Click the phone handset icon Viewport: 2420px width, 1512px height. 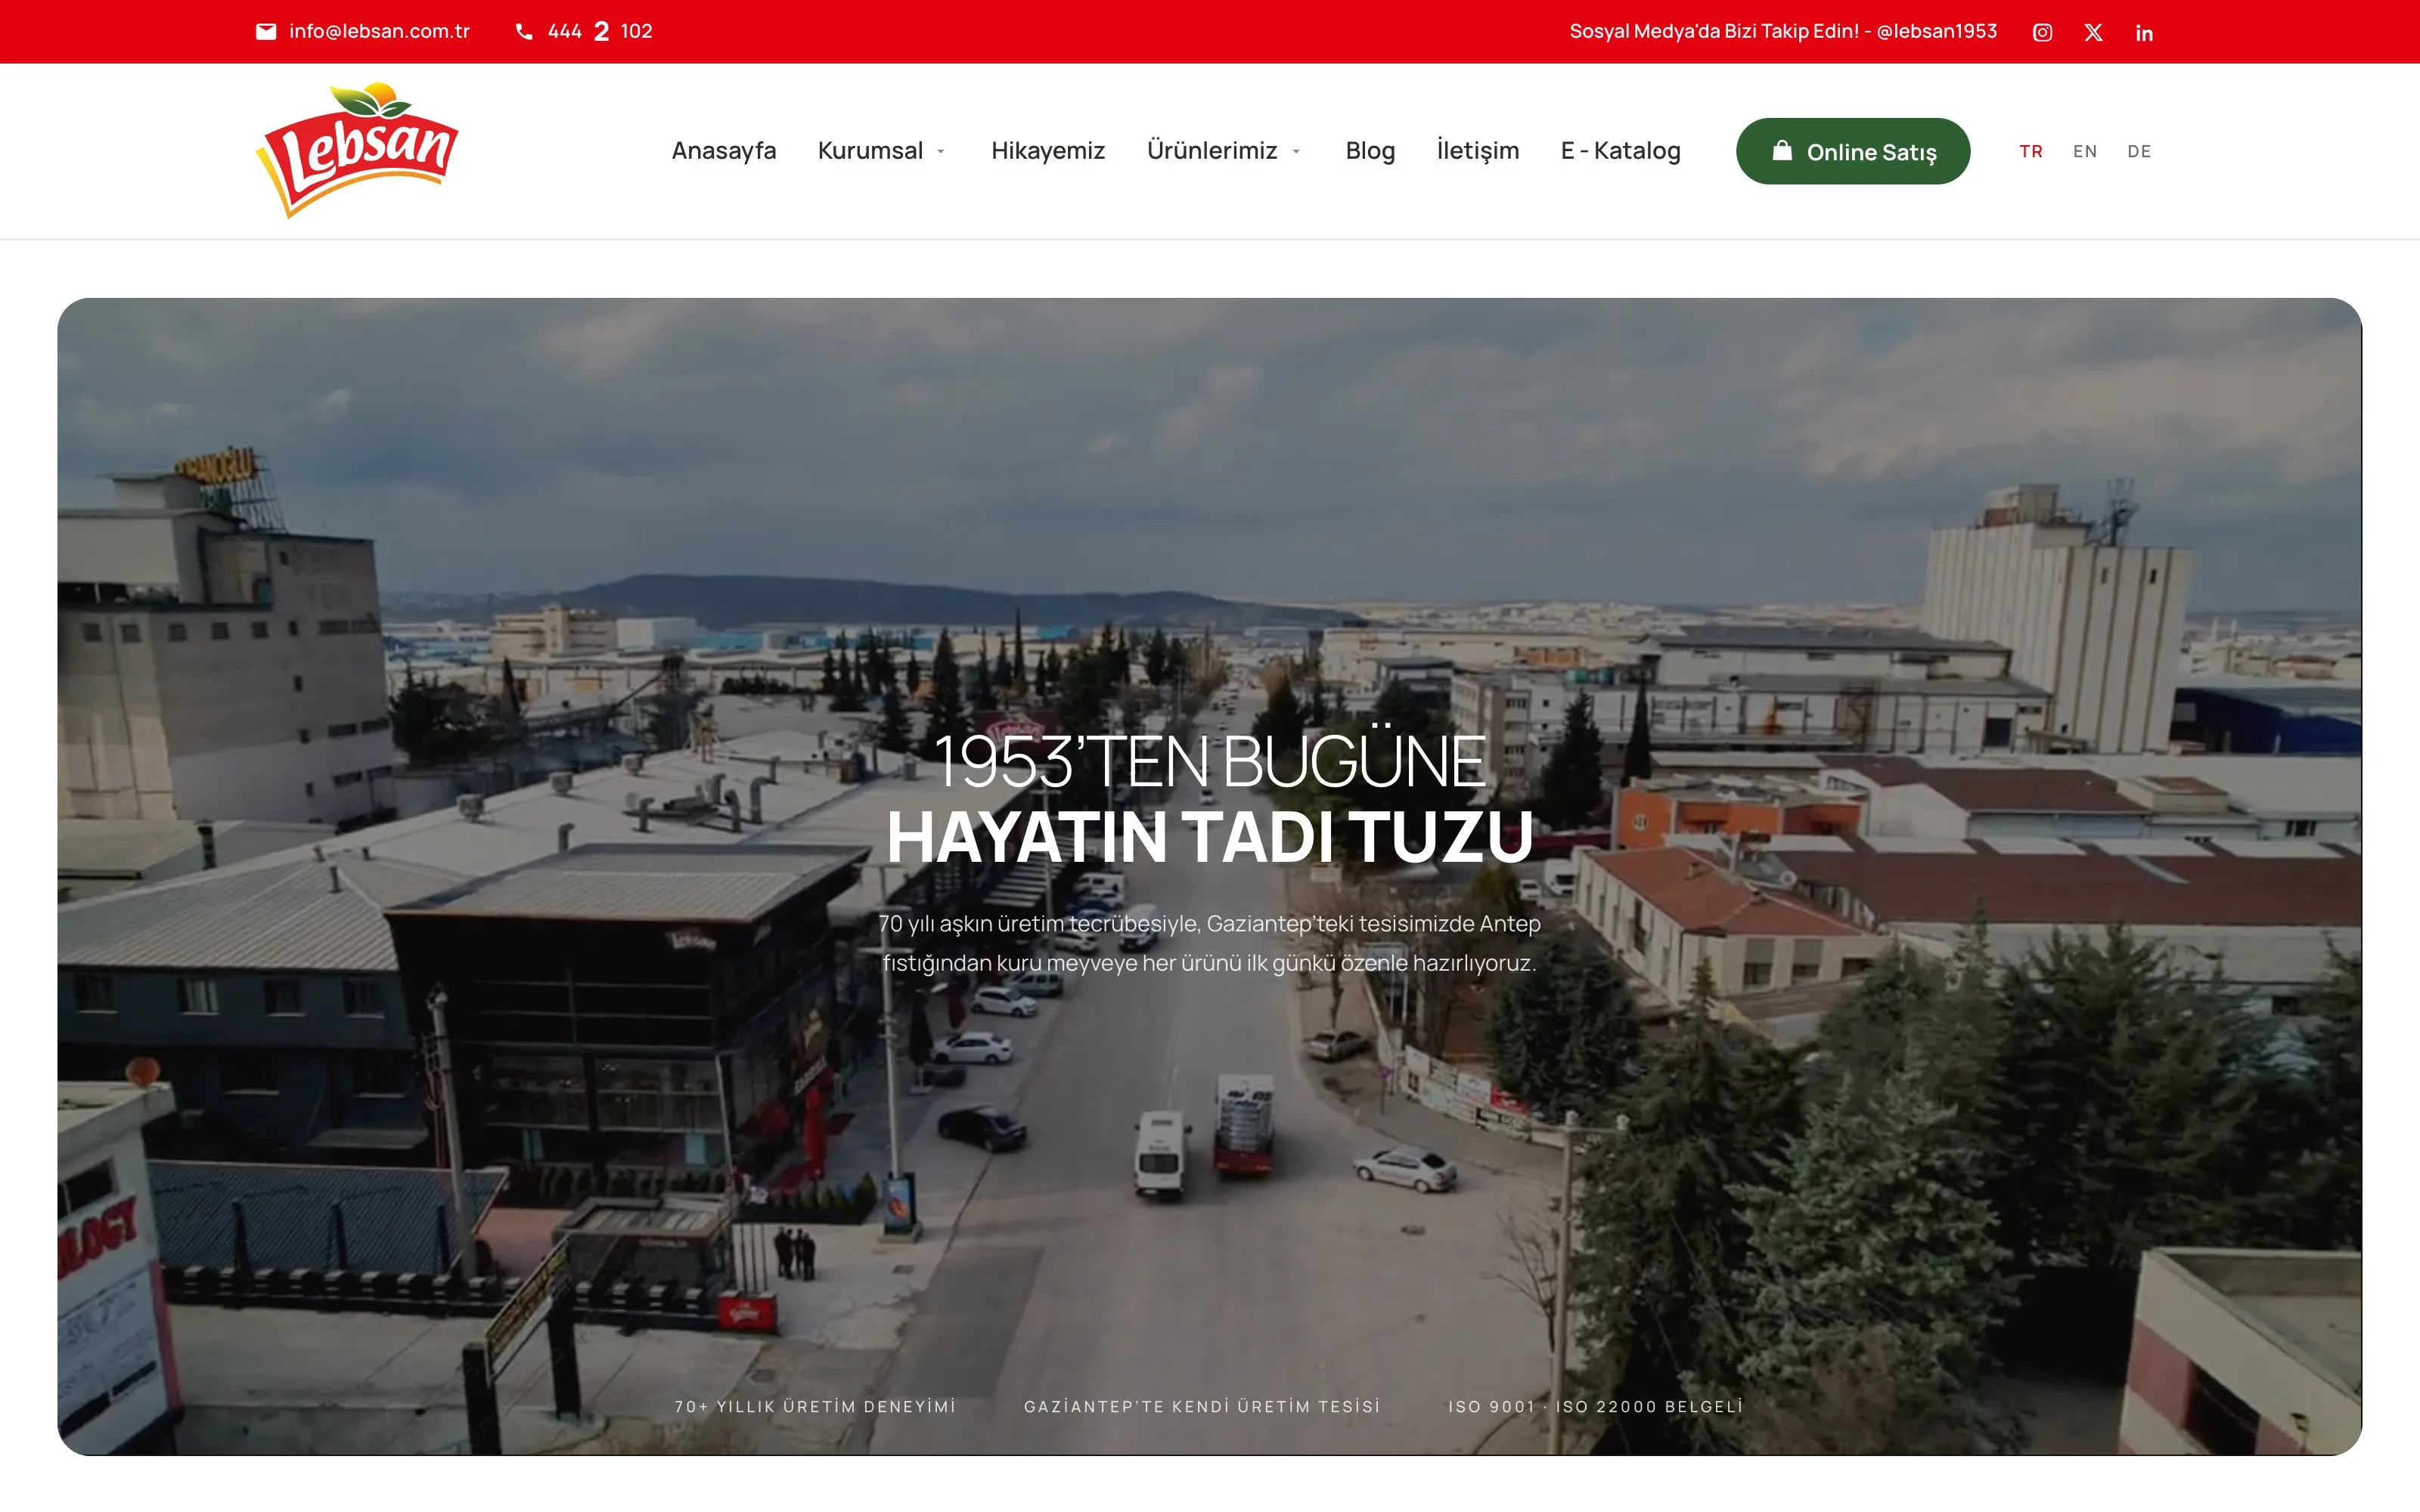[x=524, y=32]
